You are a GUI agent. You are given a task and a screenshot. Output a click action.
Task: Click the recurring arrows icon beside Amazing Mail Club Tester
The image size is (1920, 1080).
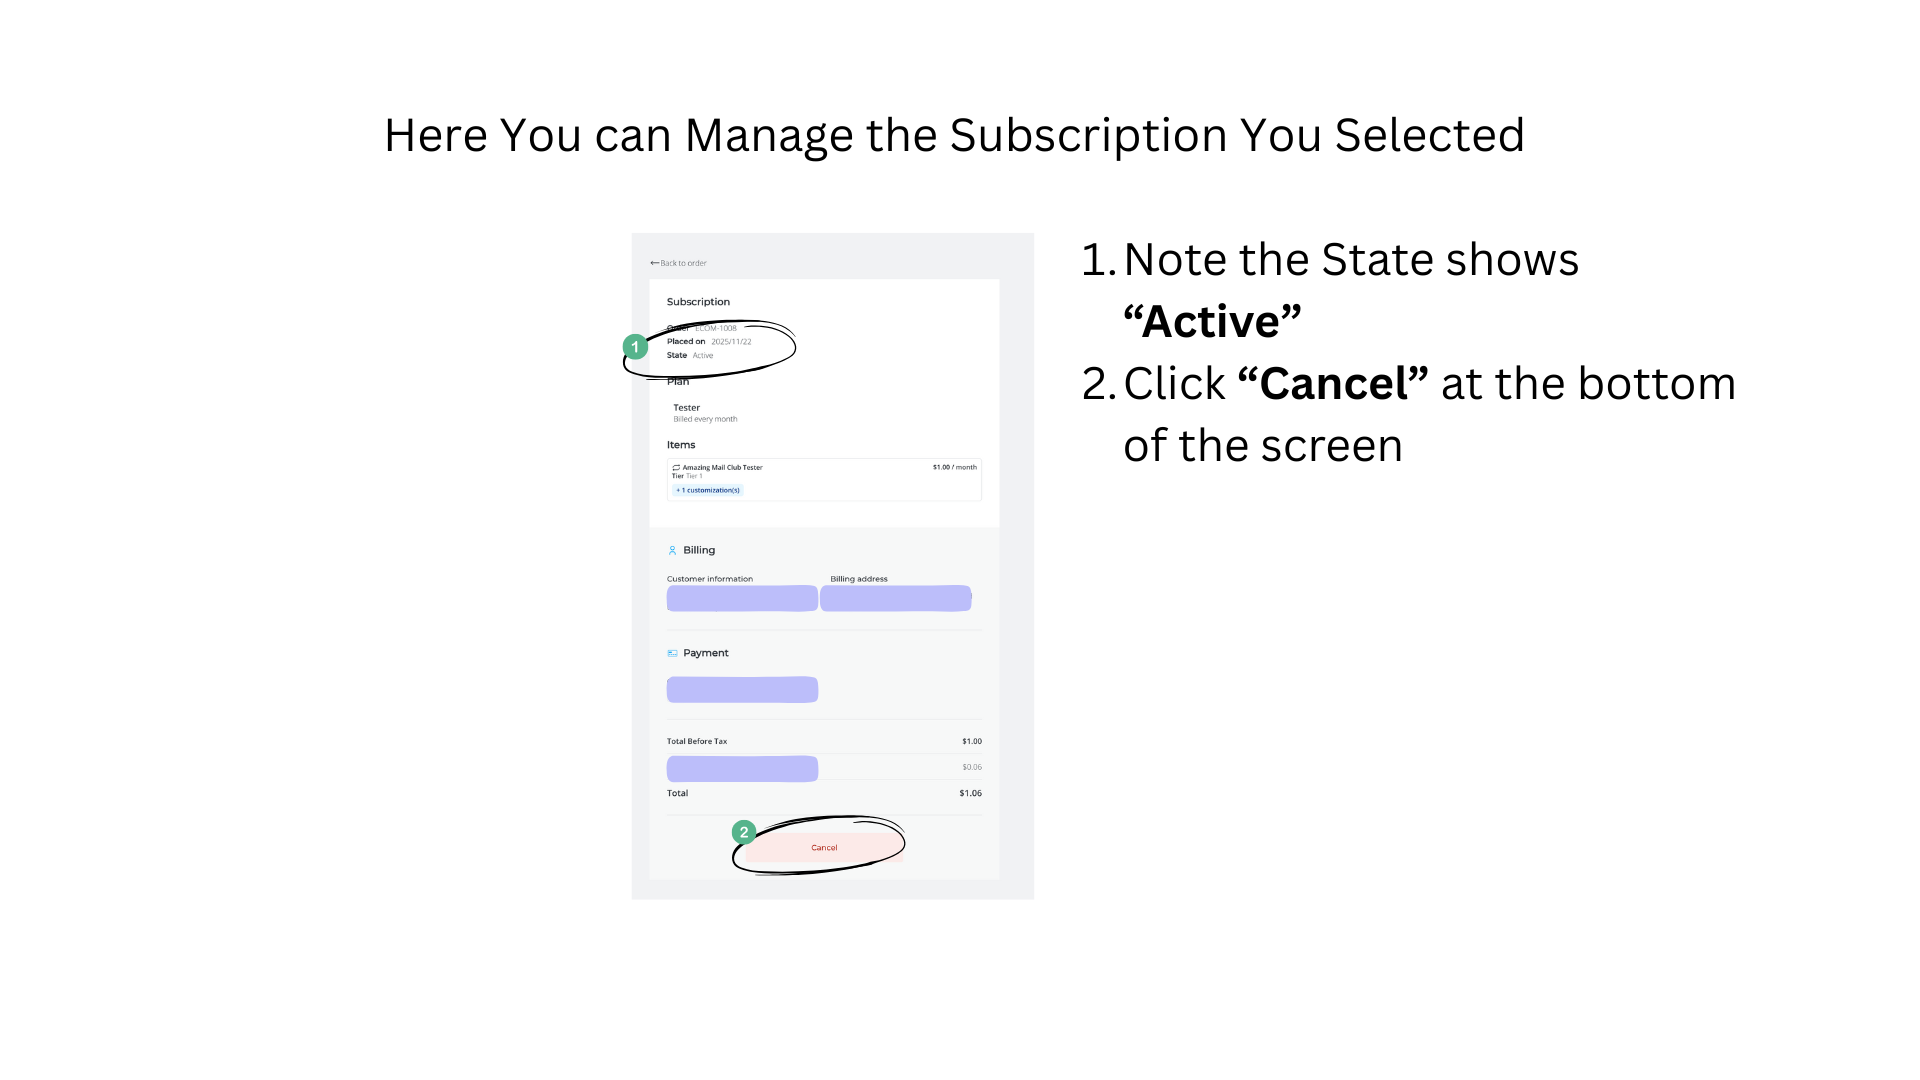point(676,467)
